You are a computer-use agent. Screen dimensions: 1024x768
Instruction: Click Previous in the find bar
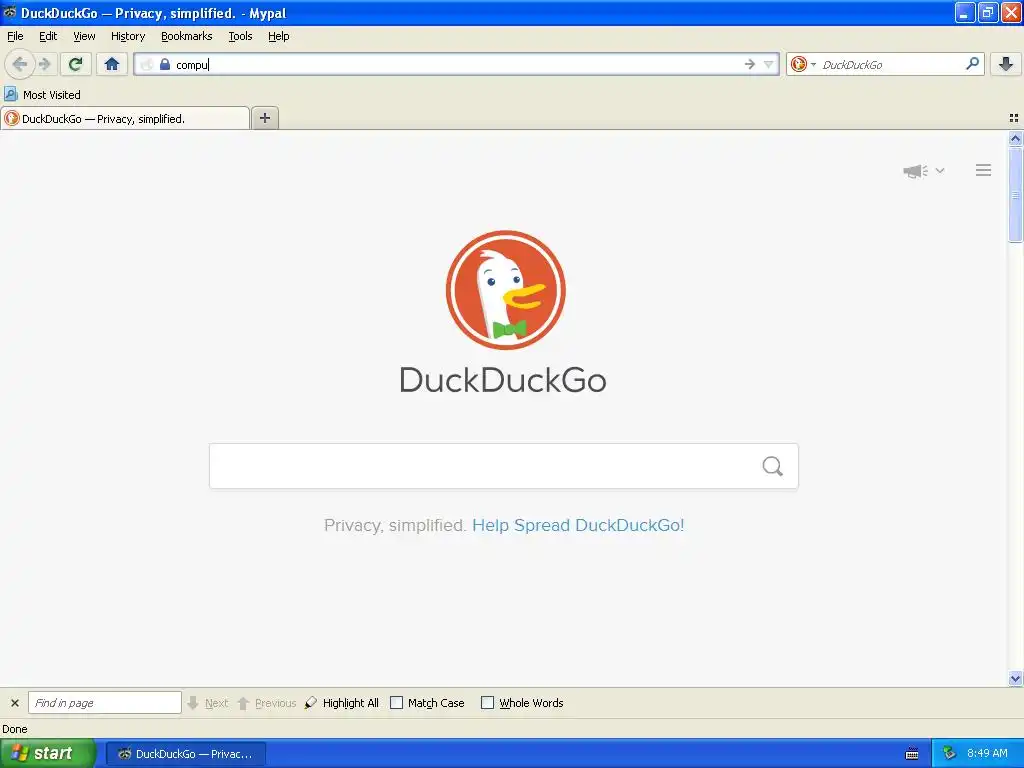click(267, 703)
